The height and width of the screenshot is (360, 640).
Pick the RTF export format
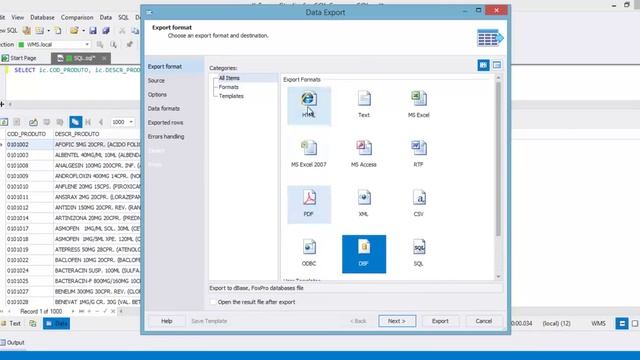(418, 155)
